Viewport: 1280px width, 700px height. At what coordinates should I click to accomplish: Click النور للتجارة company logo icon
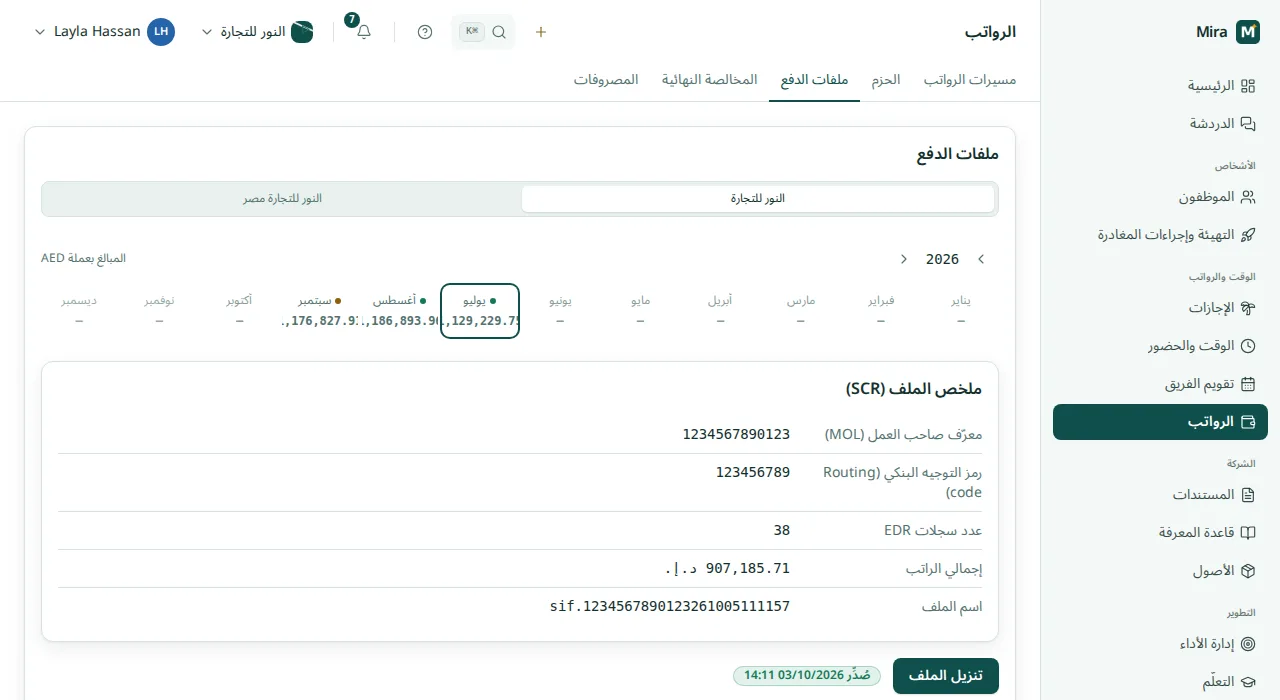[302, 32]
